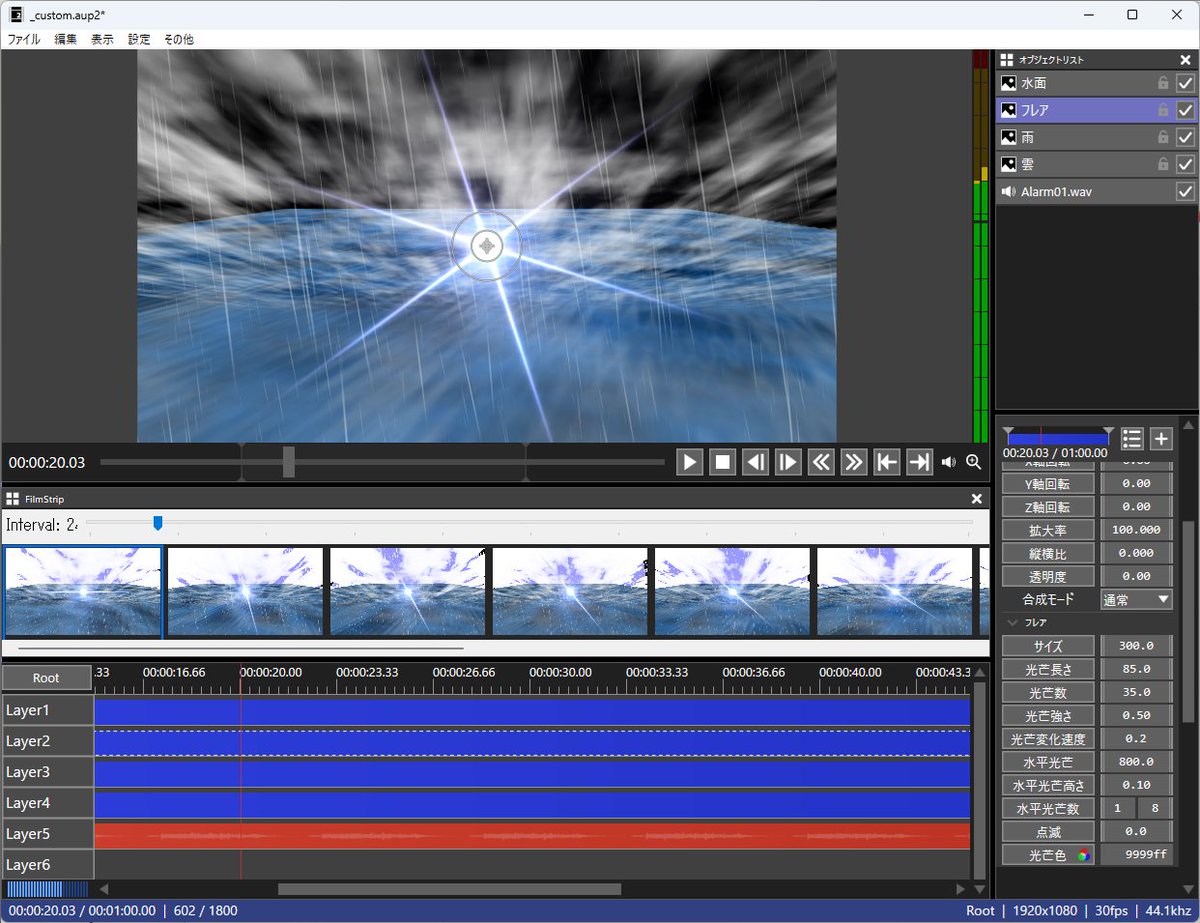Click the 拡大率 parameter button
Viewport: 1200px width, 923px height.
[x=1049, y=530]
